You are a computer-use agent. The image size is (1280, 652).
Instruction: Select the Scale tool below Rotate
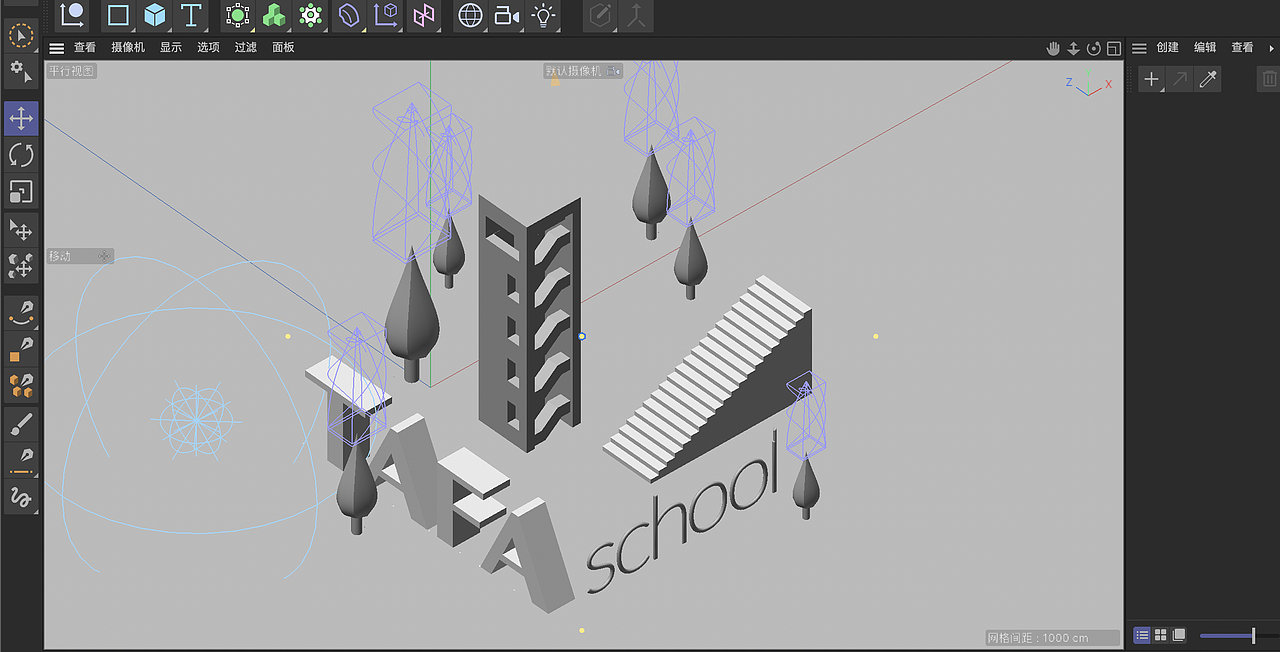click(21, 191)
